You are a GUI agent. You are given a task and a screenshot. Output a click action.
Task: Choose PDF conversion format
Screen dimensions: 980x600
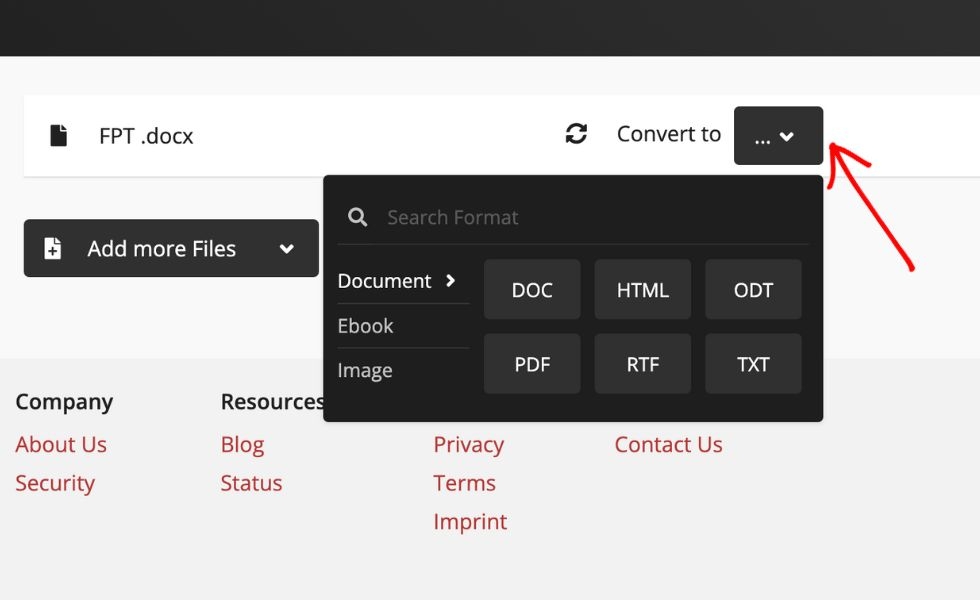[532, 363]
